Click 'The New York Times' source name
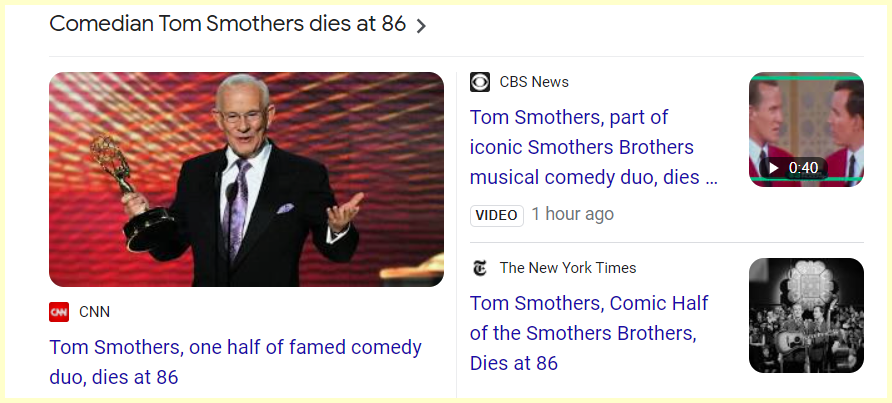This screenshot has width=892, height=403. [x=568, y=268]
